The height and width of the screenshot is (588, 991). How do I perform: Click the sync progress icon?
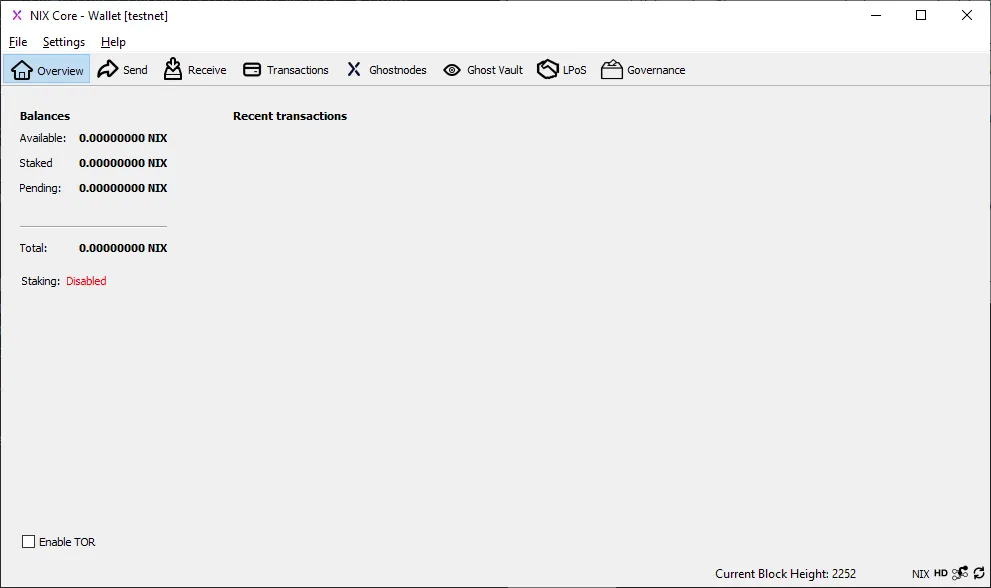point(979,573)
